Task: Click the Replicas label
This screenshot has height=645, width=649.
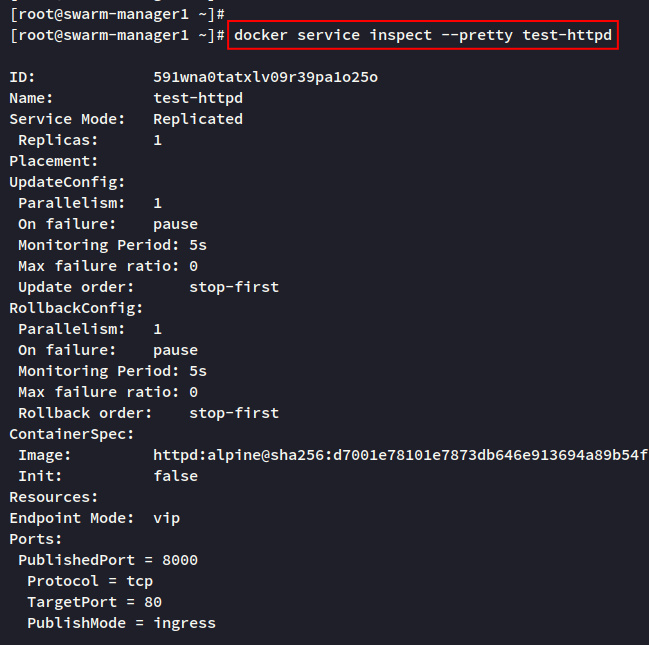Action: (58, 140)
